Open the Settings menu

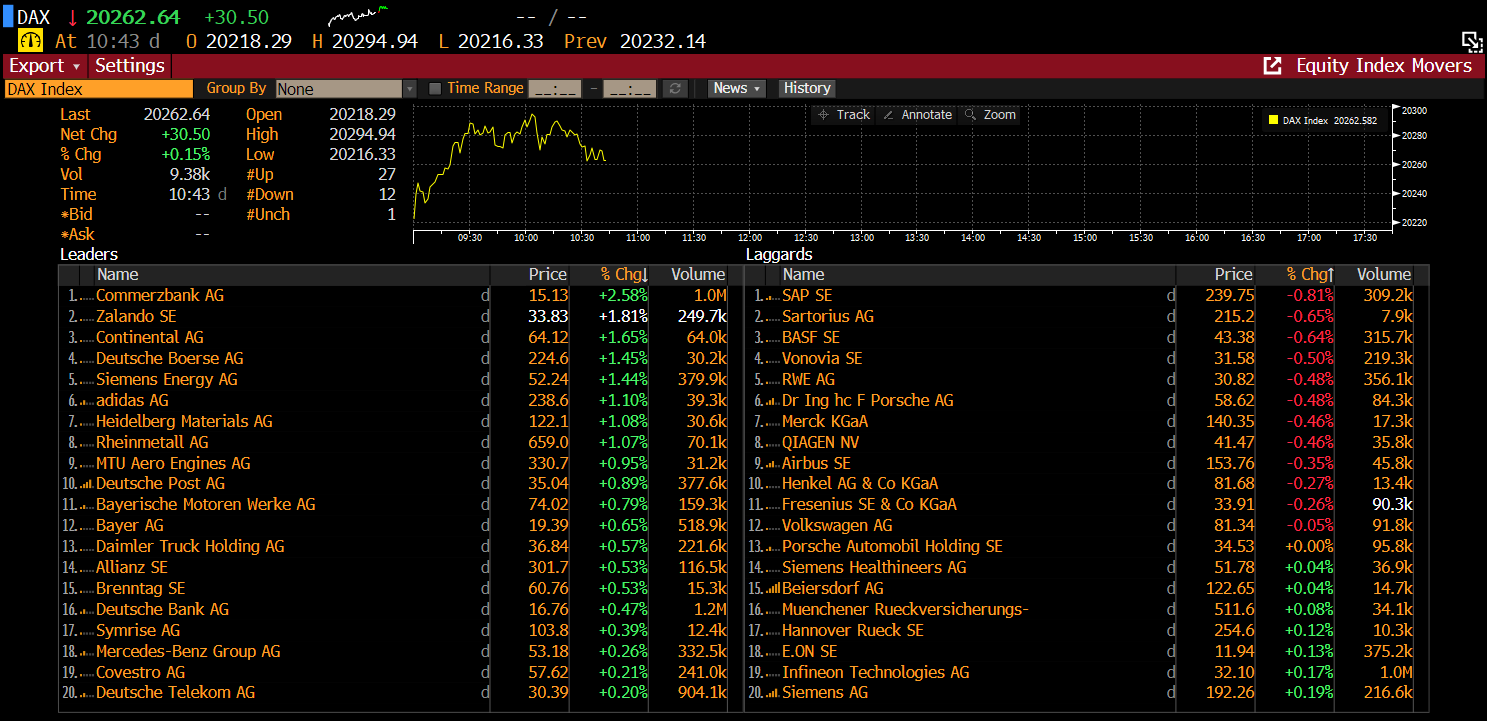(129, 66)
